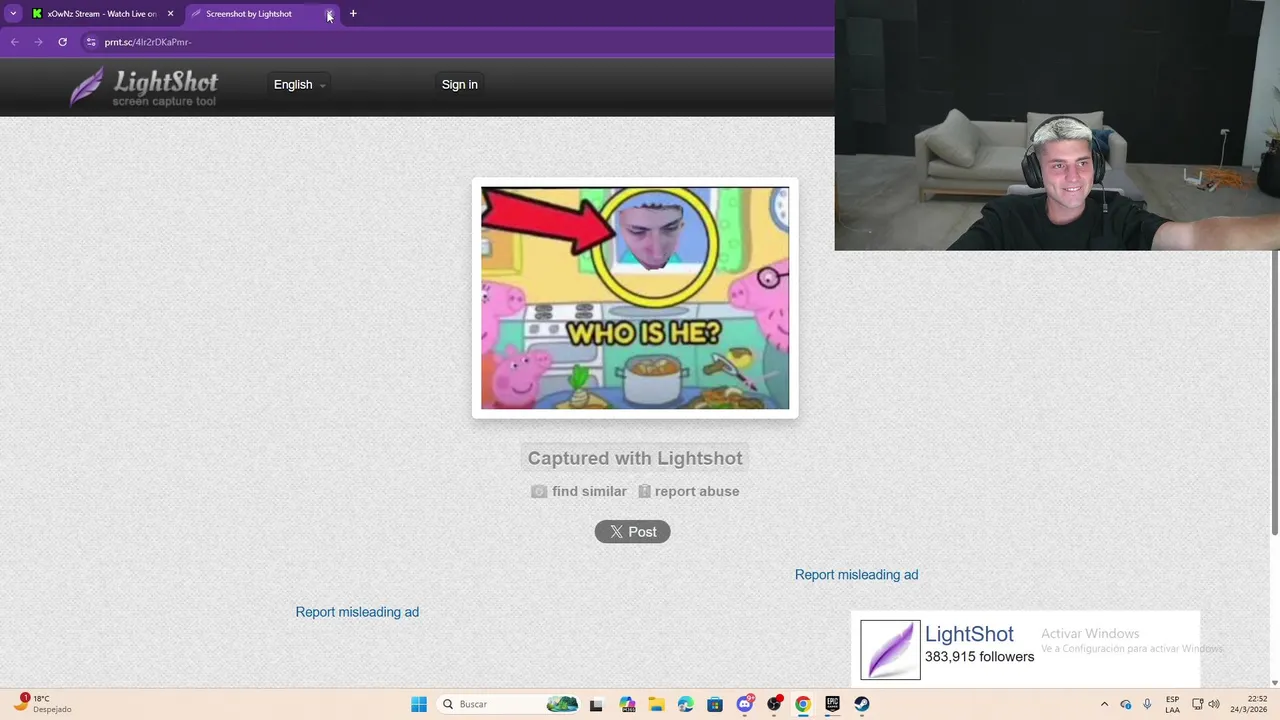Open Microsoft Edge from the taskbar
The height and width of the screenshot is (720, 1280).
pos(685,704)
